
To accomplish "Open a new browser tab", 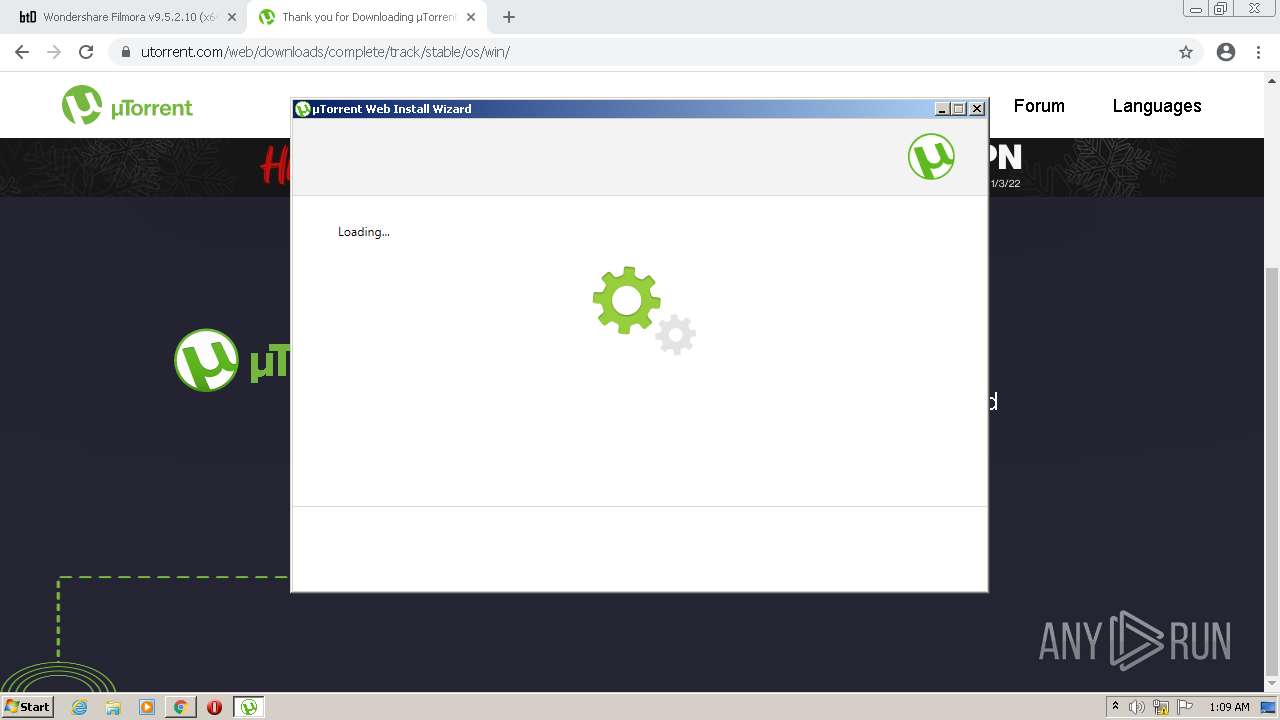I will tap(509, 17).
